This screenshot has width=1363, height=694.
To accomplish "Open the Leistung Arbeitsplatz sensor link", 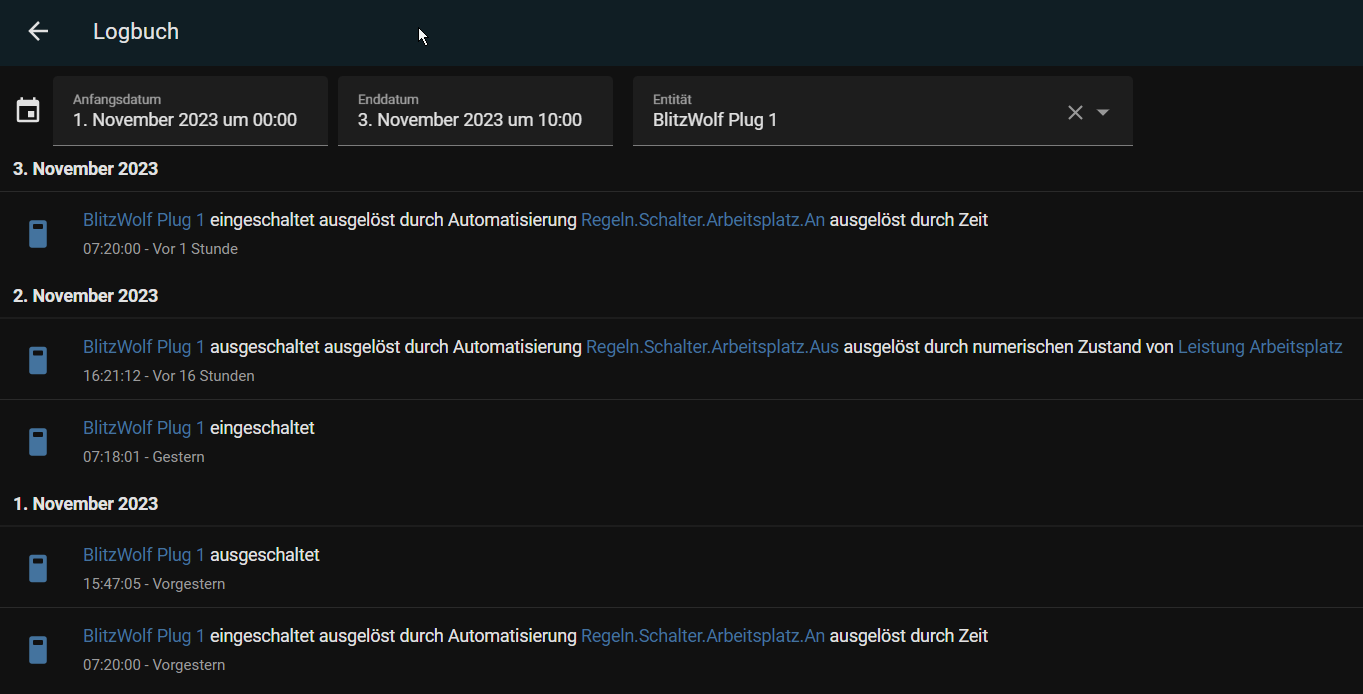I will (1260, 347).
